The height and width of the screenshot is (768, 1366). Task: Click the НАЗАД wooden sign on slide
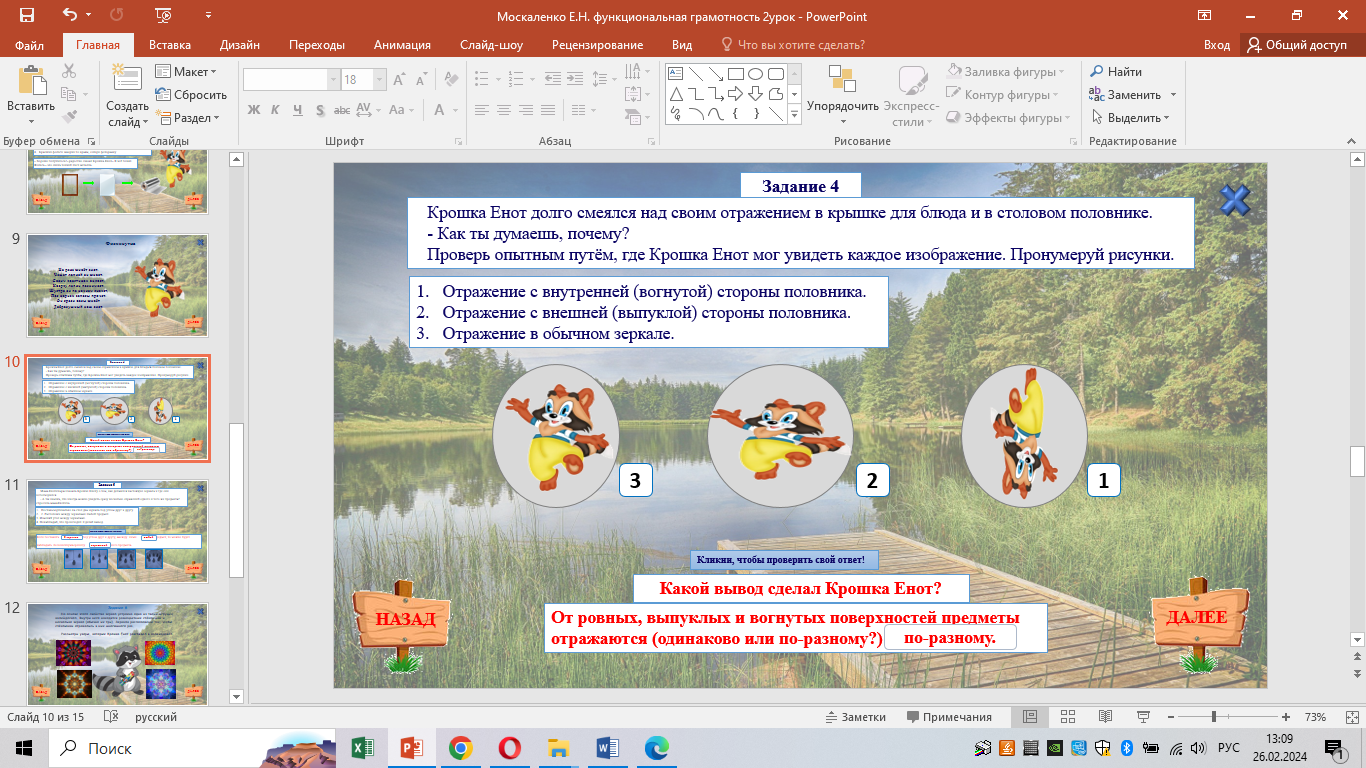402,620
